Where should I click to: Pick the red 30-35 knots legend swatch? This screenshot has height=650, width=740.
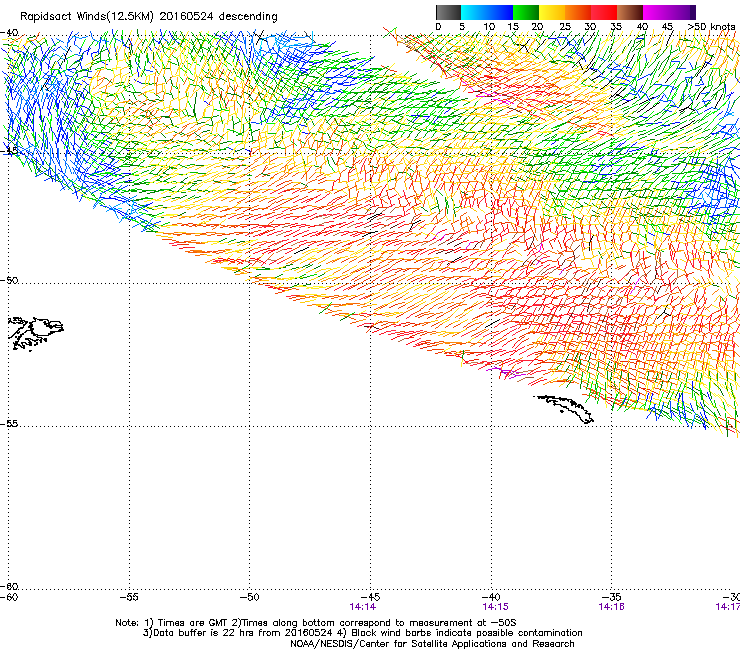604,12
